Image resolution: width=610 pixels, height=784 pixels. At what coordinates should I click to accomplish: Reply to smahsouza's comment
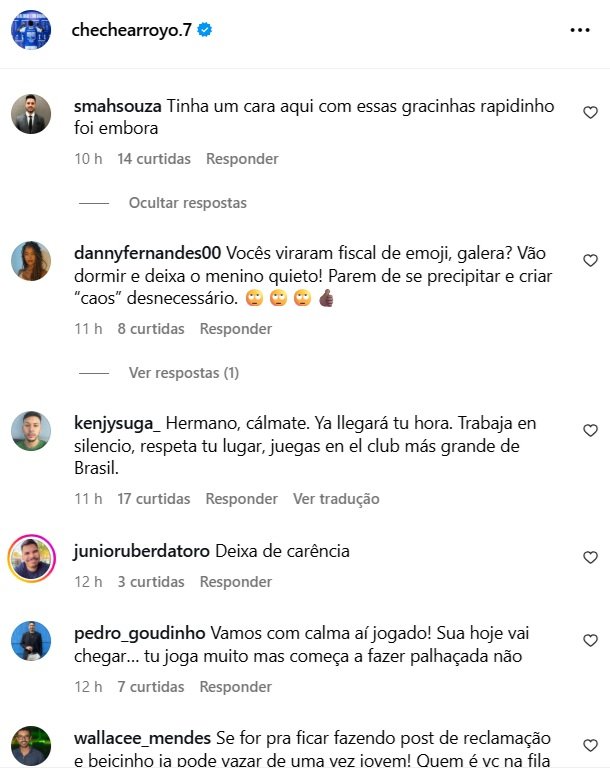[242, 159]
